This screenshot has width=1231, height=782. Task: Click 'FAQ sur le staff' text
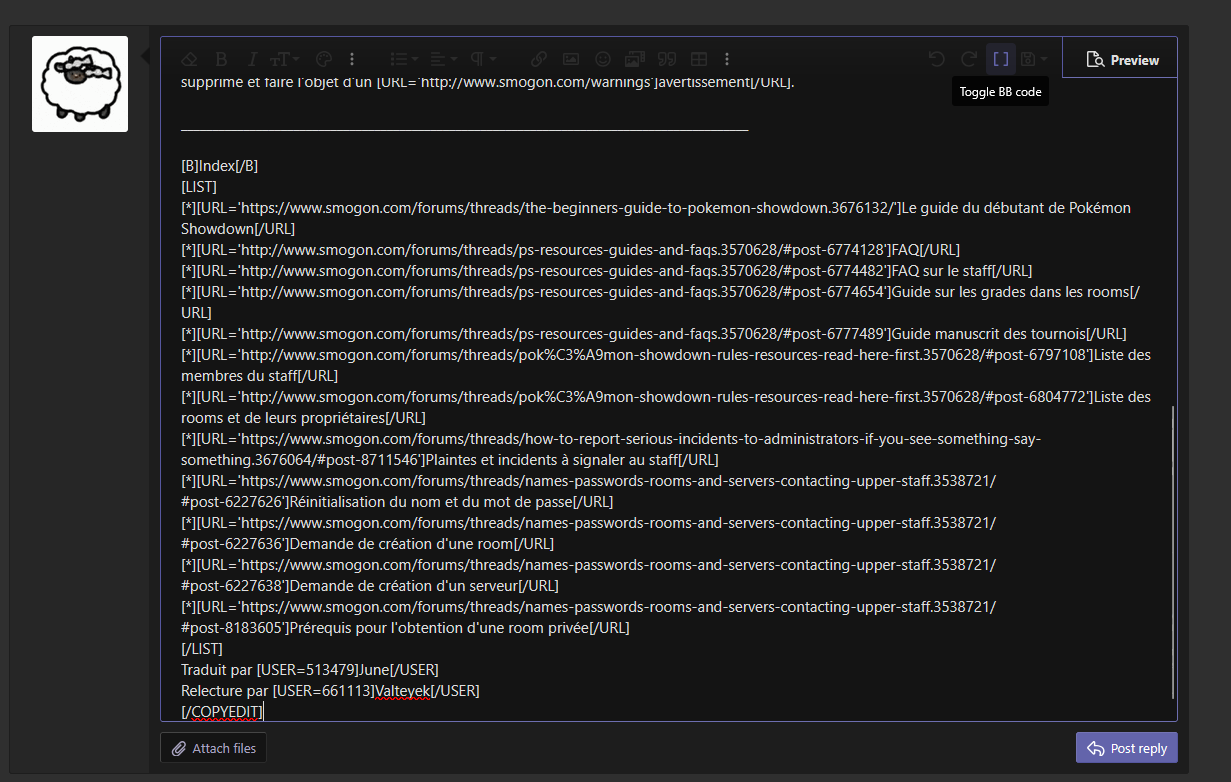943,270
